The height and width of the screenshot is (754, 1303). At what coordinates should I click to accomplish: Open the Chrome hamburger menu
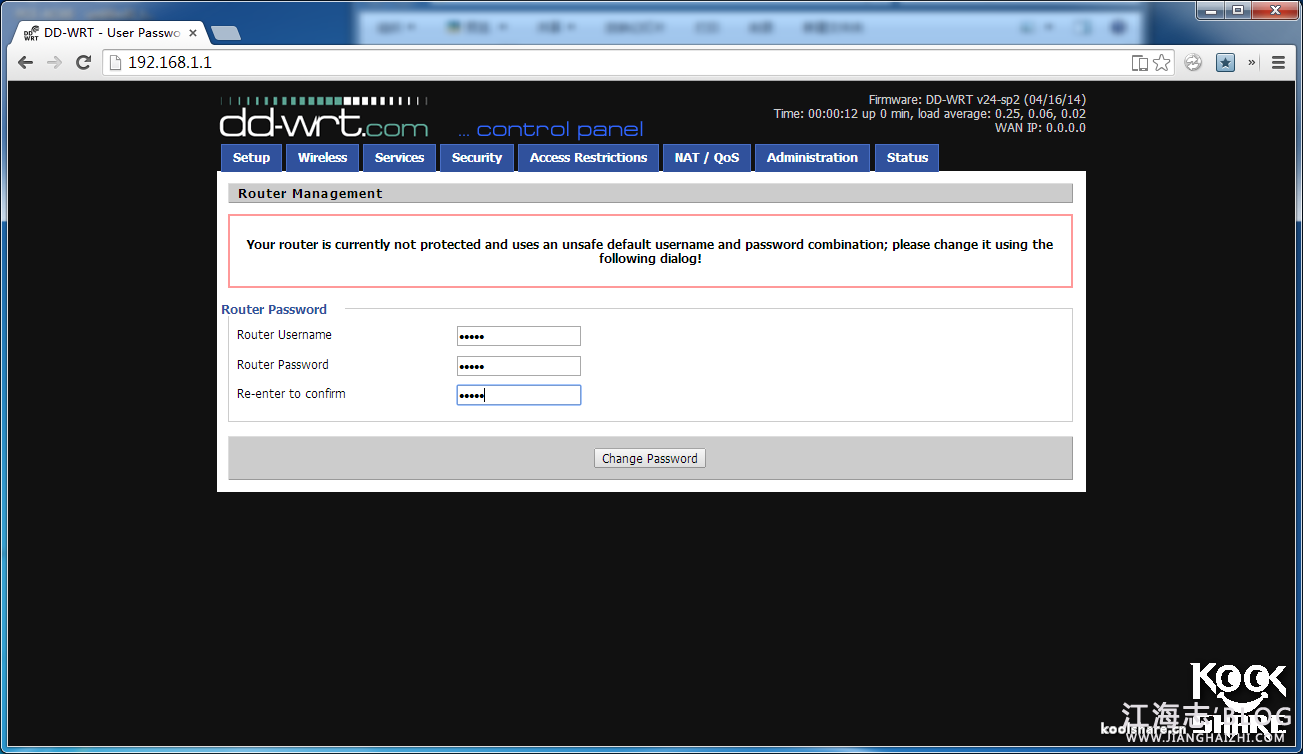[x=1278, y=63]
